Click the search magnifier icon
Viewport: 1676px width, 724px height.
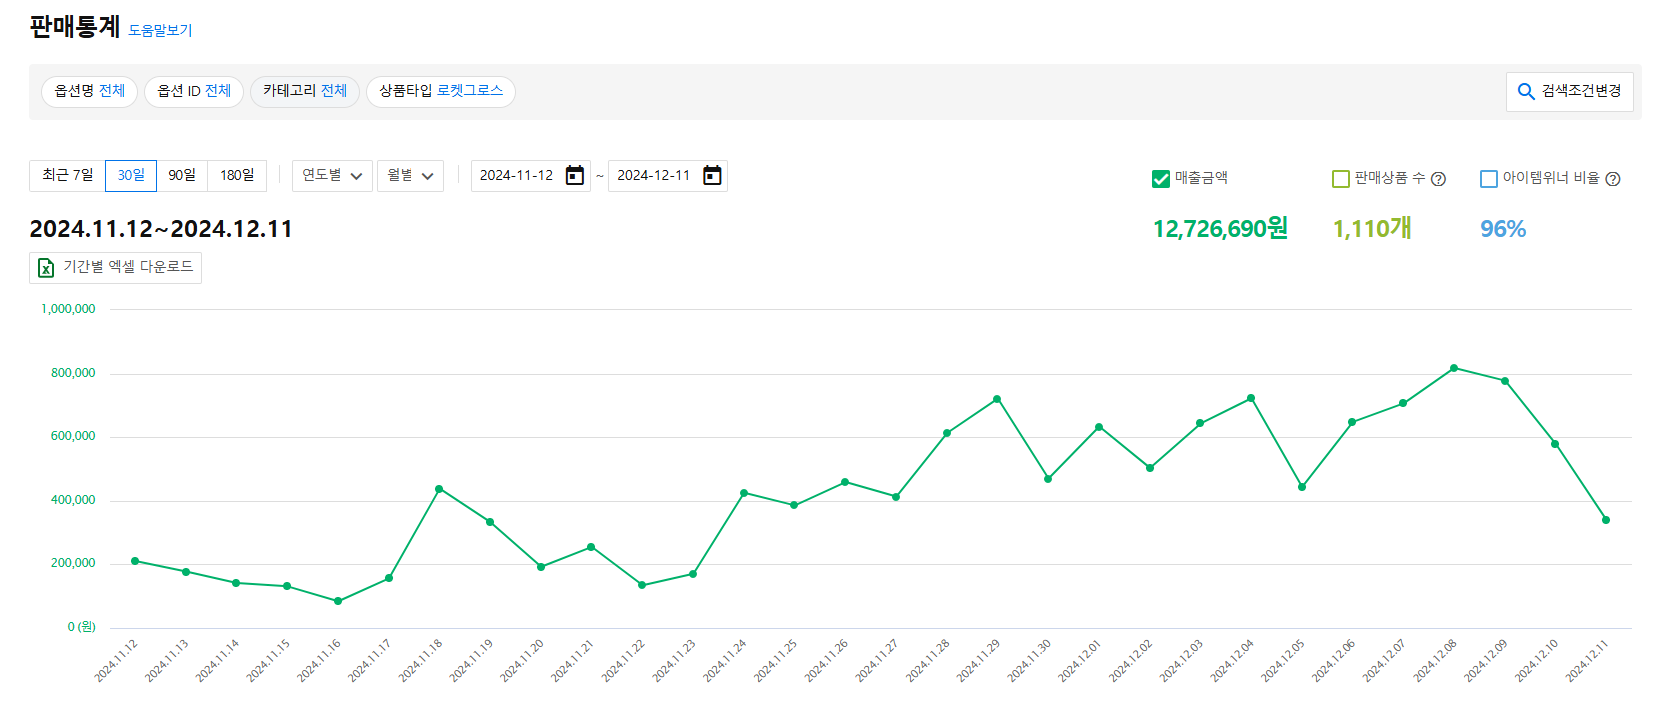(x=1526, y=92)
